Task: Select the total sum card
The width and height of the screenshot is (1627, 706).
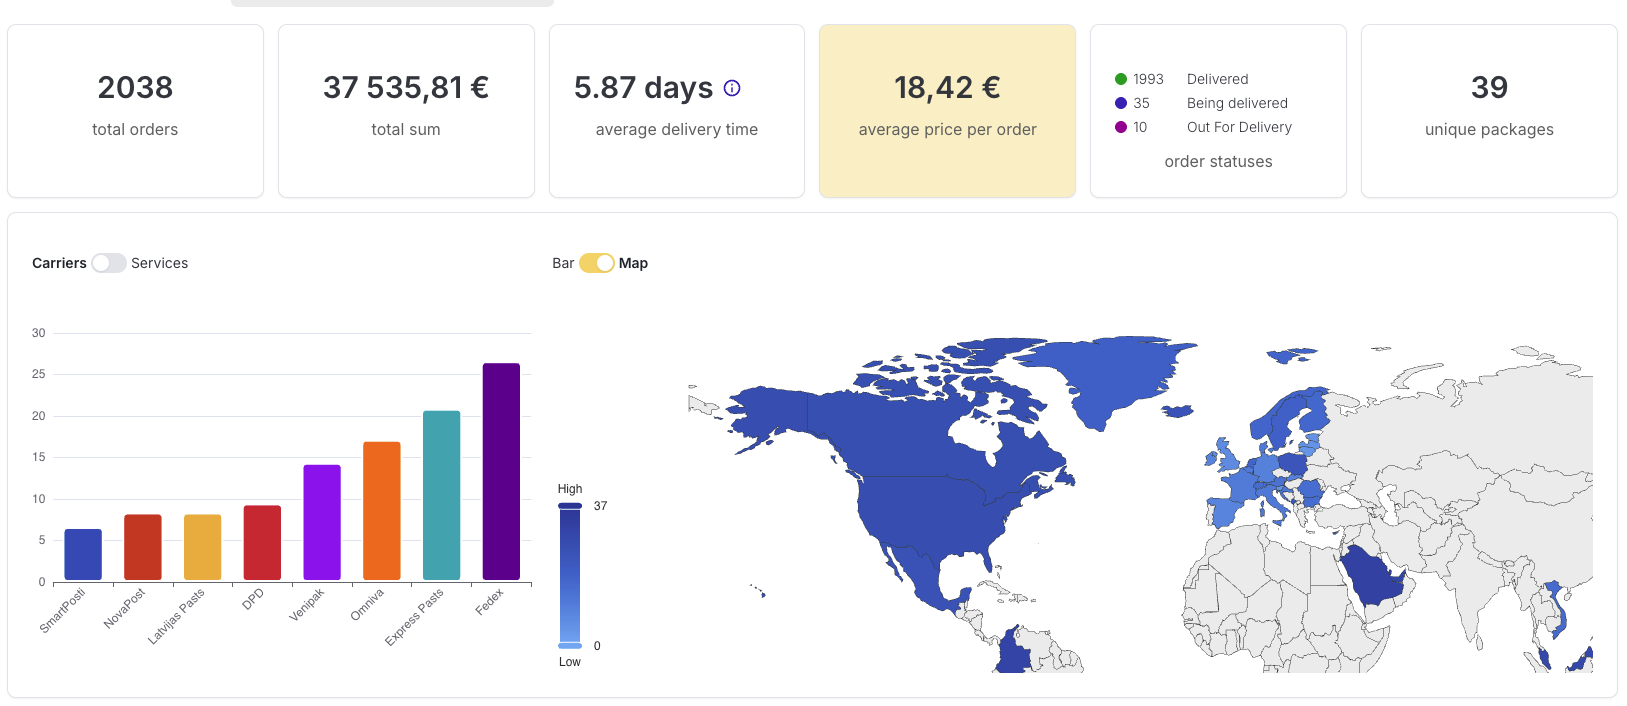Action: coord(406,111)
